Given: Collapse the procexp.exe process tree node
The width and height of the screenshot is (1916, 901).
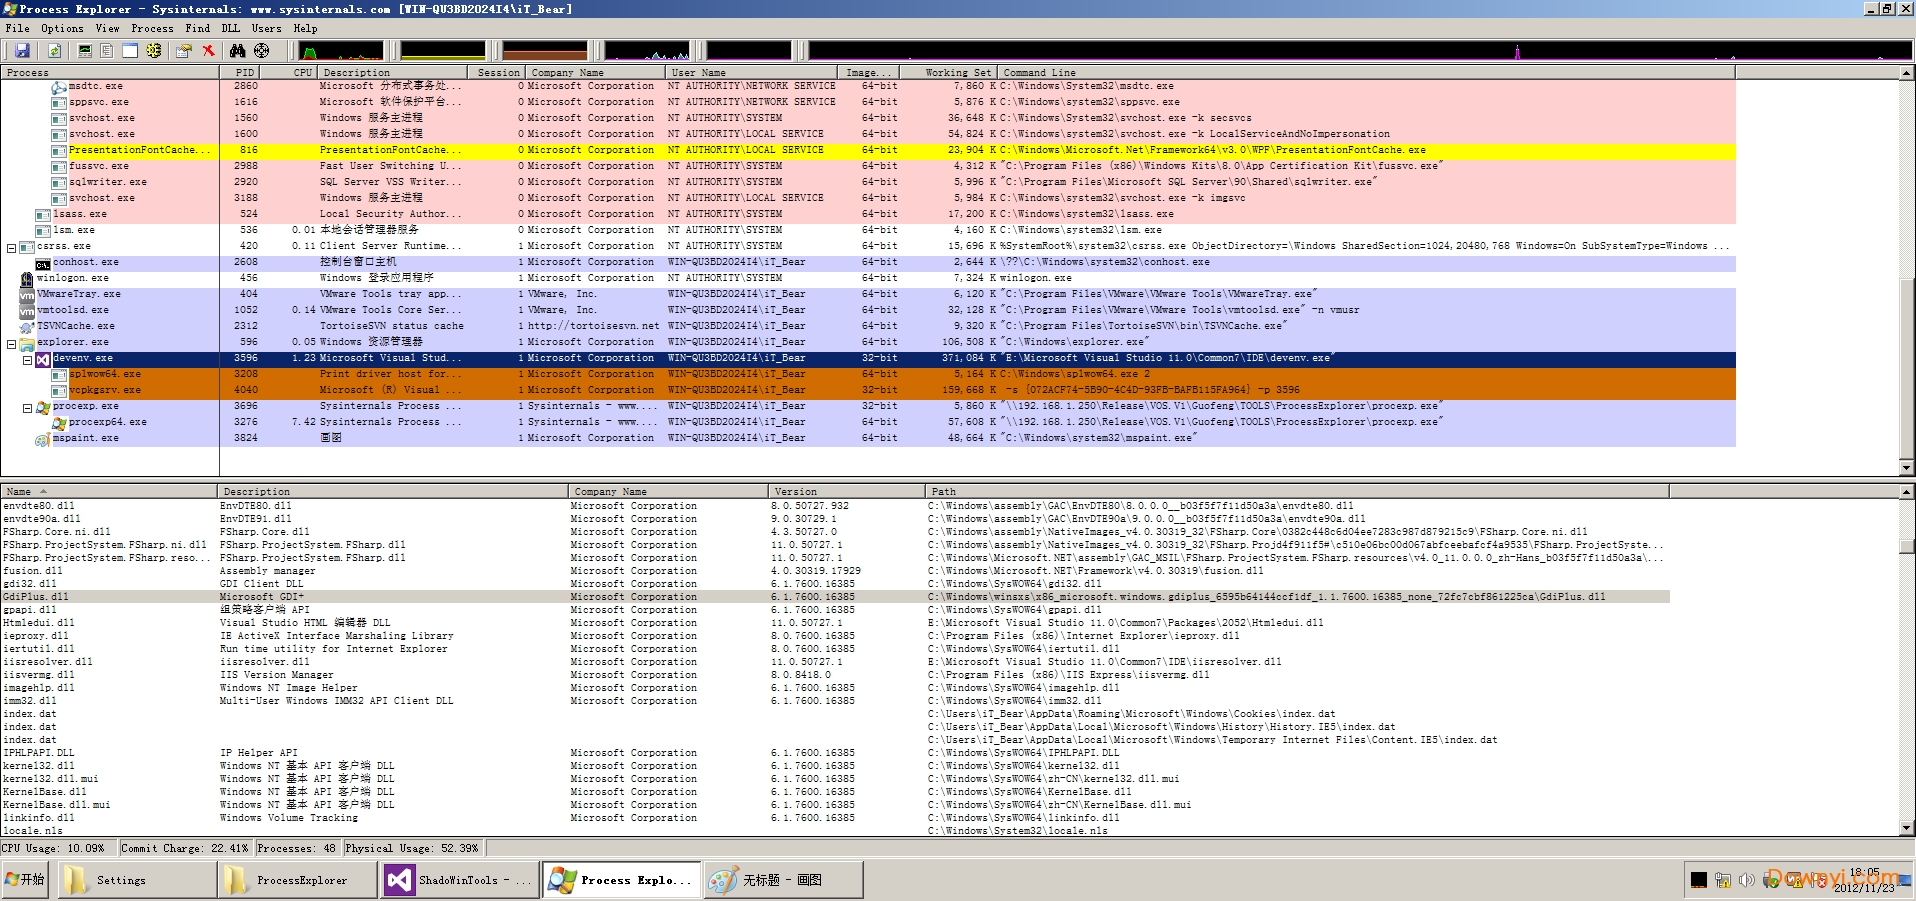Looking at the screenshot, I should pyautogui.click(x=28, y=407).
